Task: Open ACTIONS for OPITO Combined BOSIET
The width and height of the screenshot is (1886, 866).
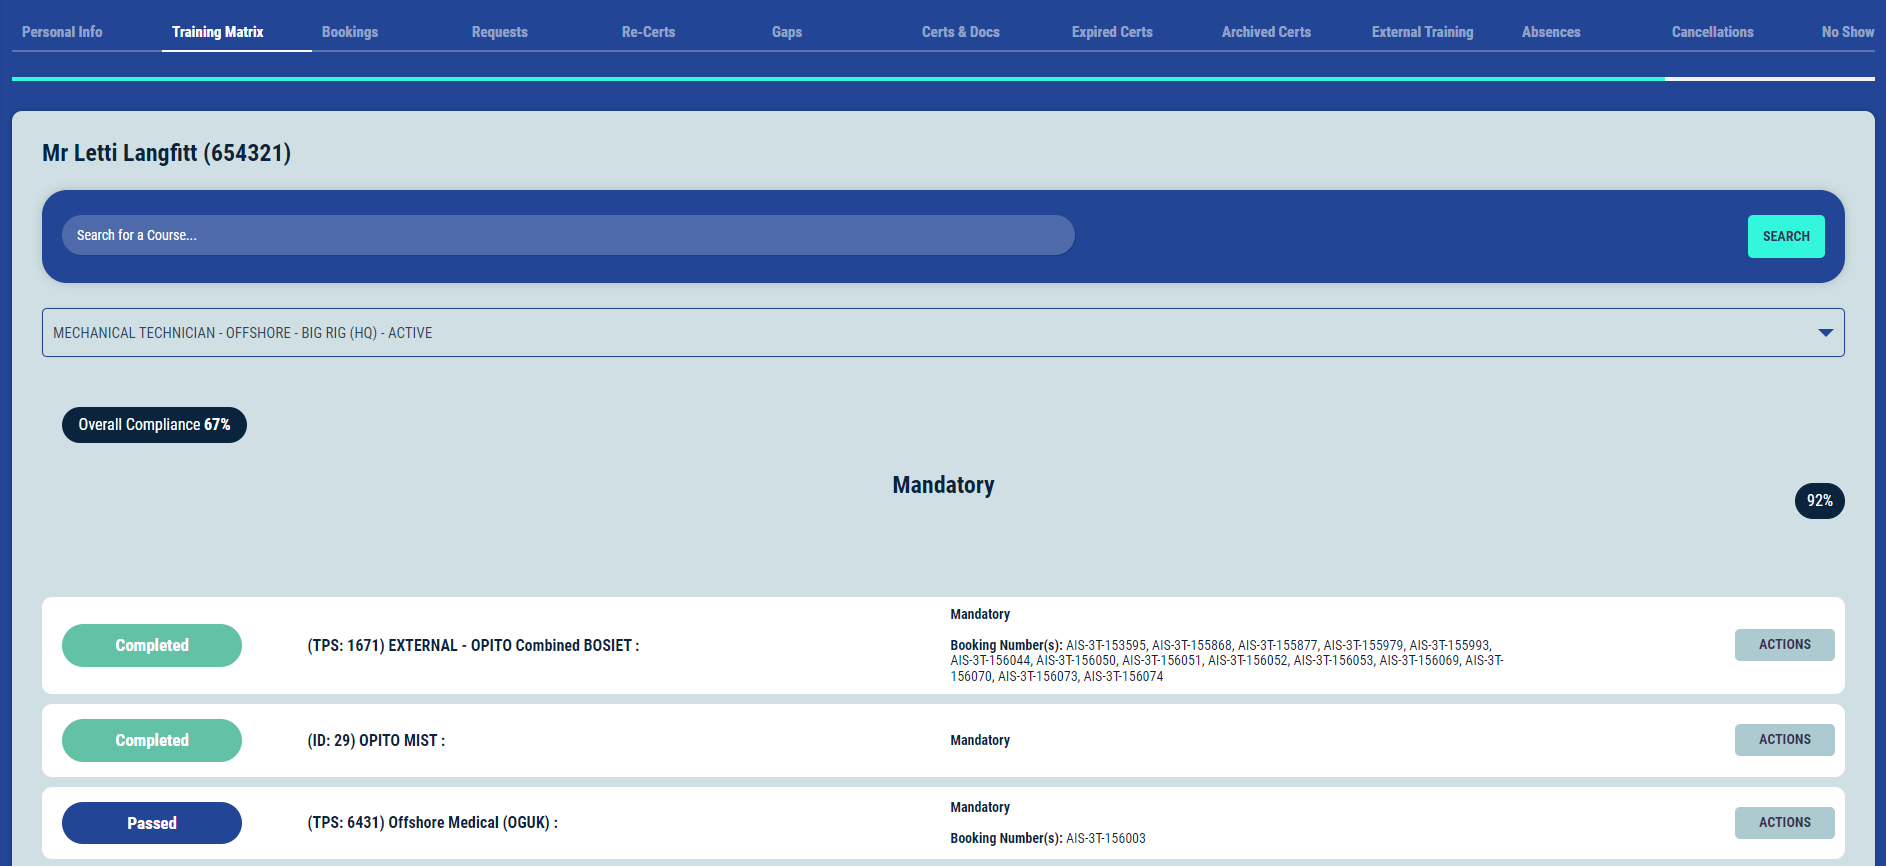Action: (1784, 645)
